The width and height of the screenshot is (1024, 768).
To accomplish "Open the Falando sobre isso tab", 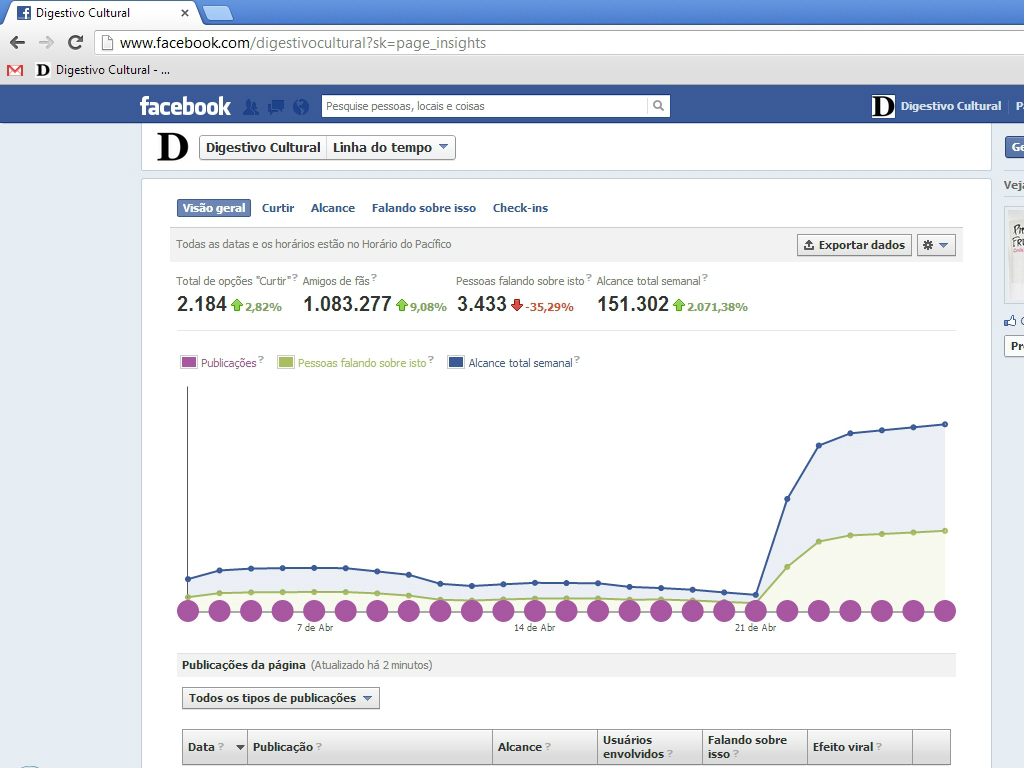I will pyautogui.click(x=424, y=208).
